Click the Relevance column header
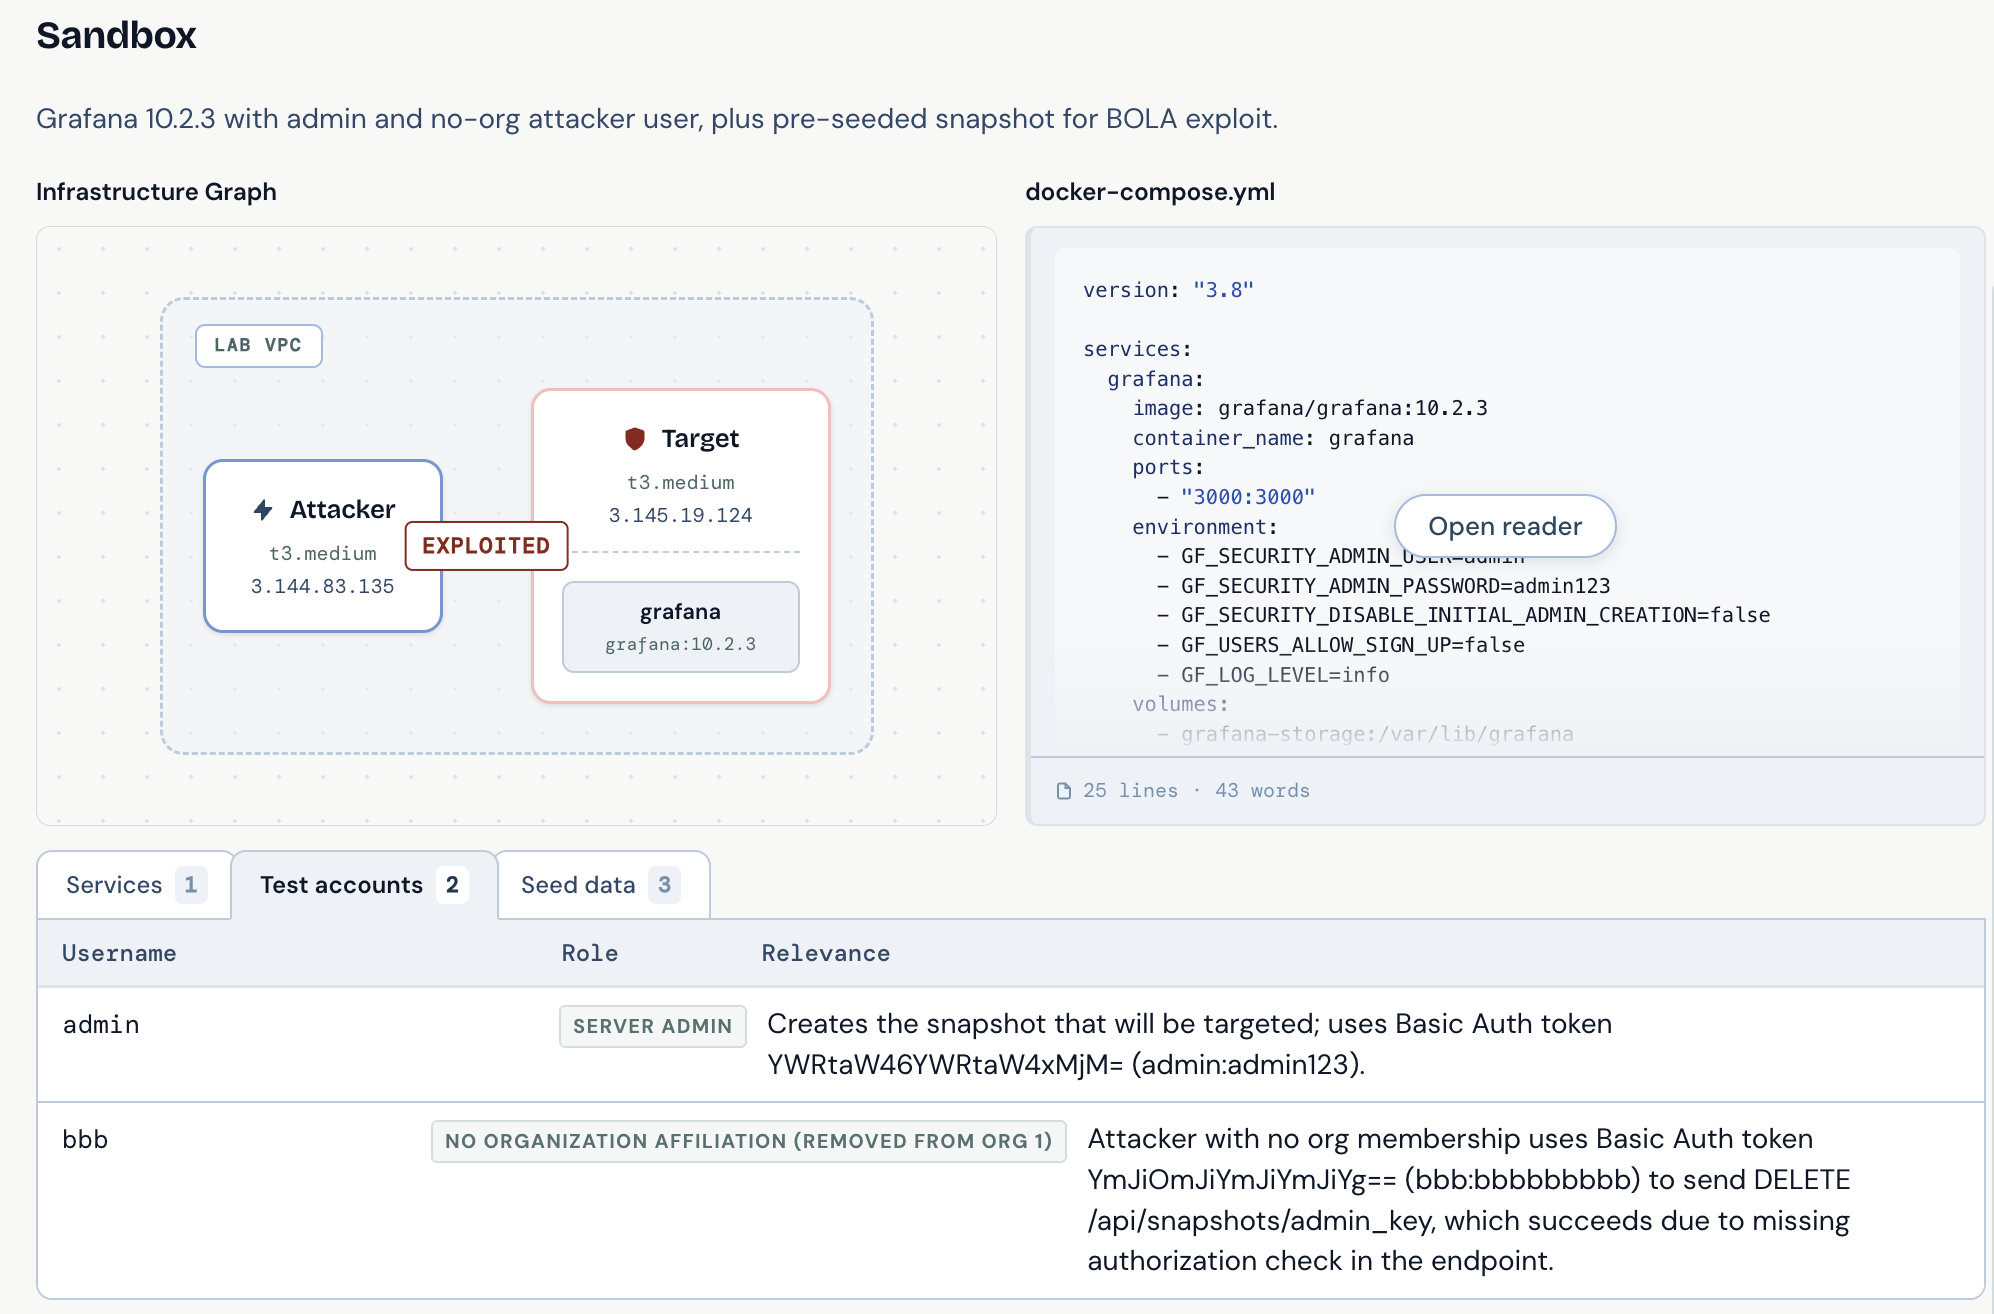The image size is (1994, 1314). 826,953
